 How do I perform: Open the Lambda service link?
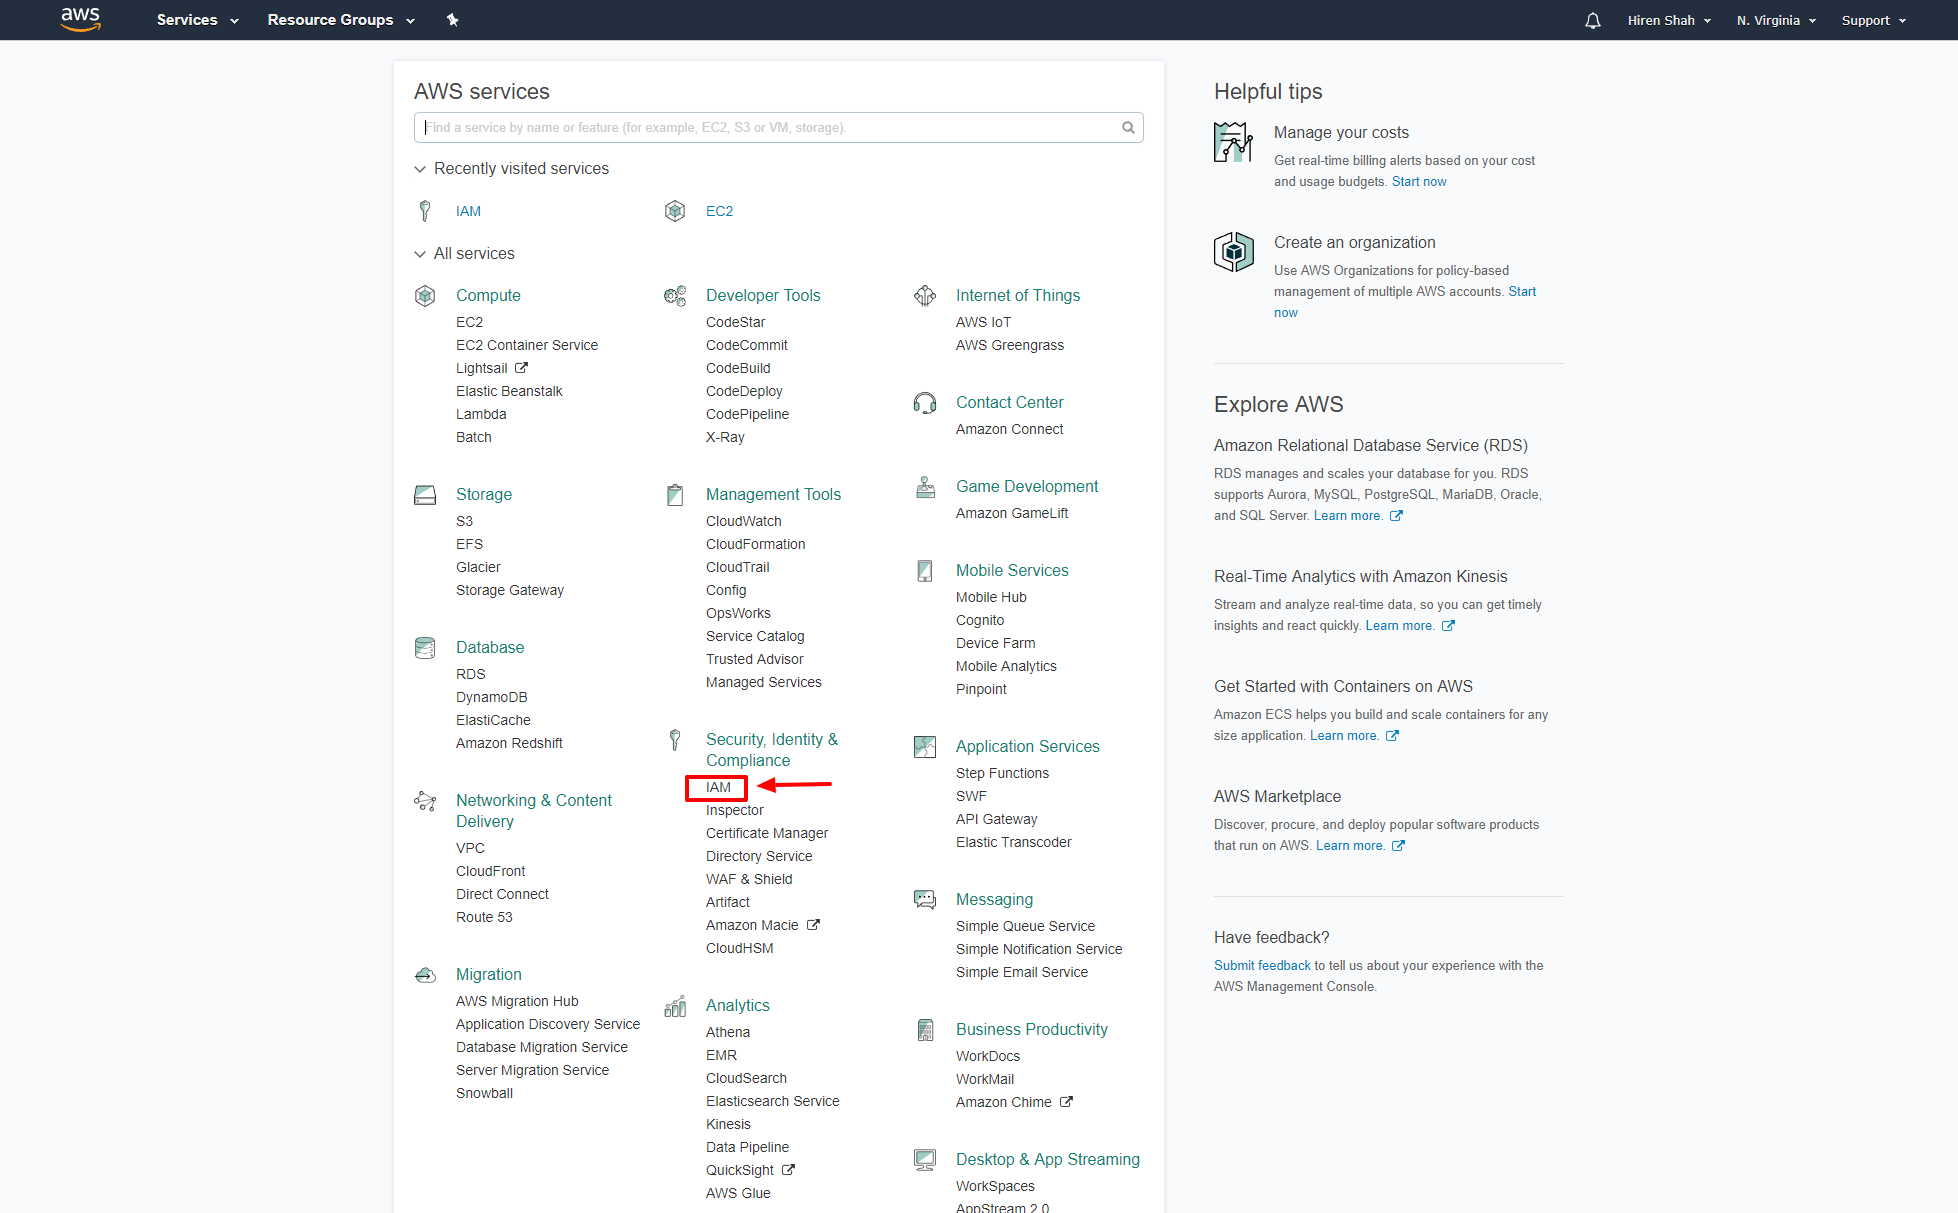[x=481, y=414]
